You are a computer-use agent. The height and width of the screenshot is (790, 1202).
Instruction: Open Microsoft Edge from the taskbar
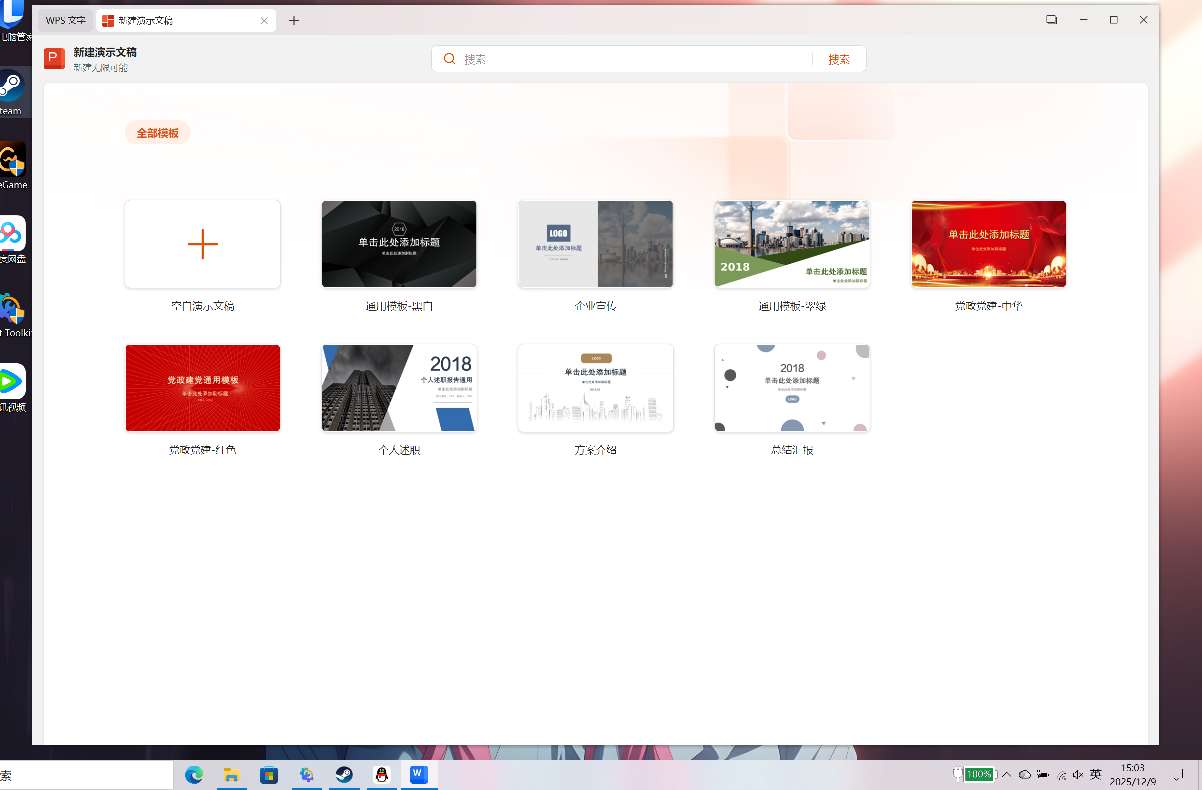point(194,775)
